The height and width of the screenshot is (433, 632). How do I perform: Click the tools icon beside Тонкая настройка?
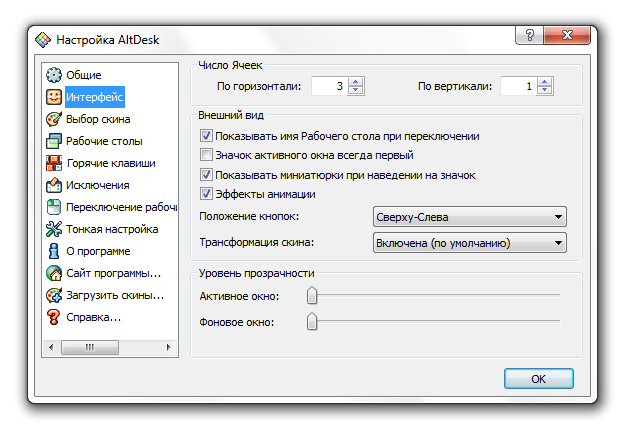tap(54, 229)
